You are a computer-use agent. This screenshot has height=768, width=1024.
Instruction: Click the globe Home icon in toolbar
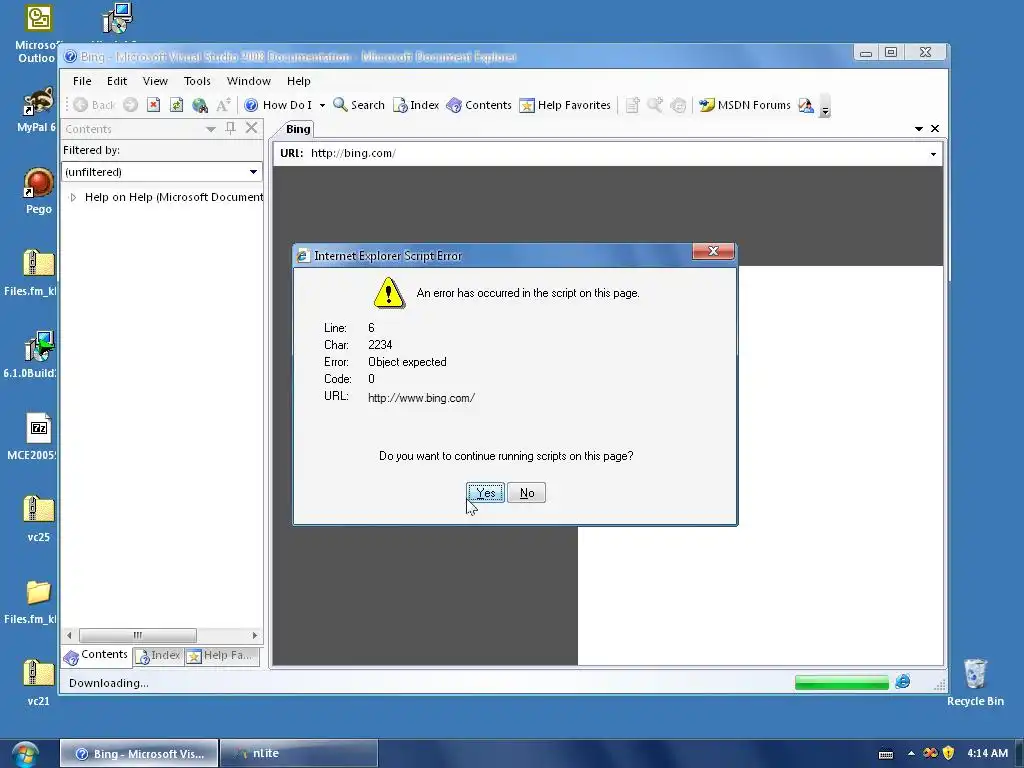point(200,105)
